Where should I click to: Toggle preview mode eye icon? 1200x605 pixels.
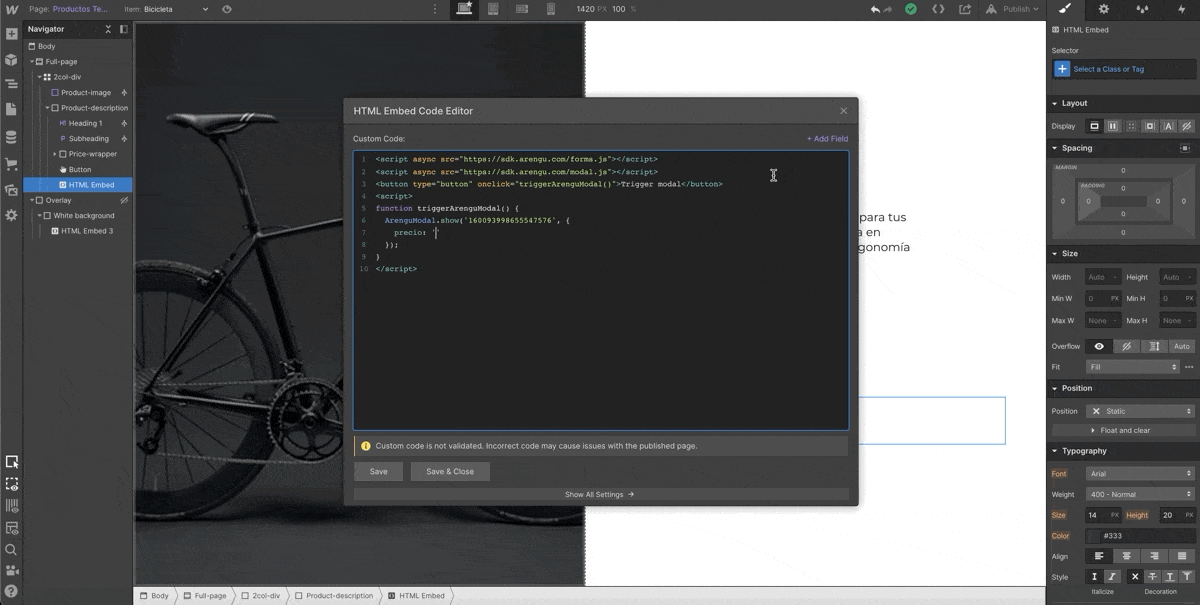227,9
